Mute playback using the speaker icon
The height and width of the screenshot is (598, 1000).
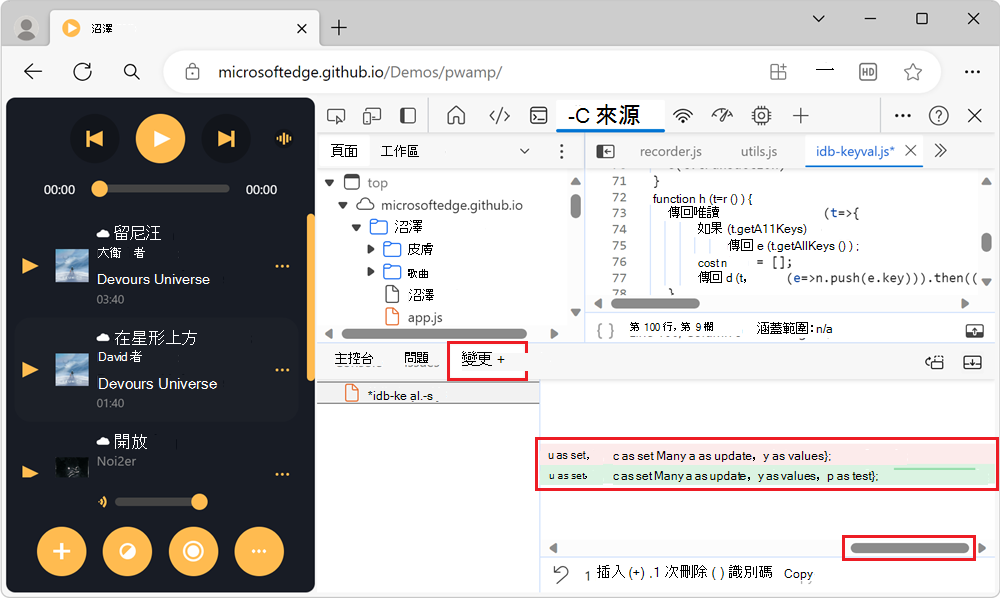101,501
